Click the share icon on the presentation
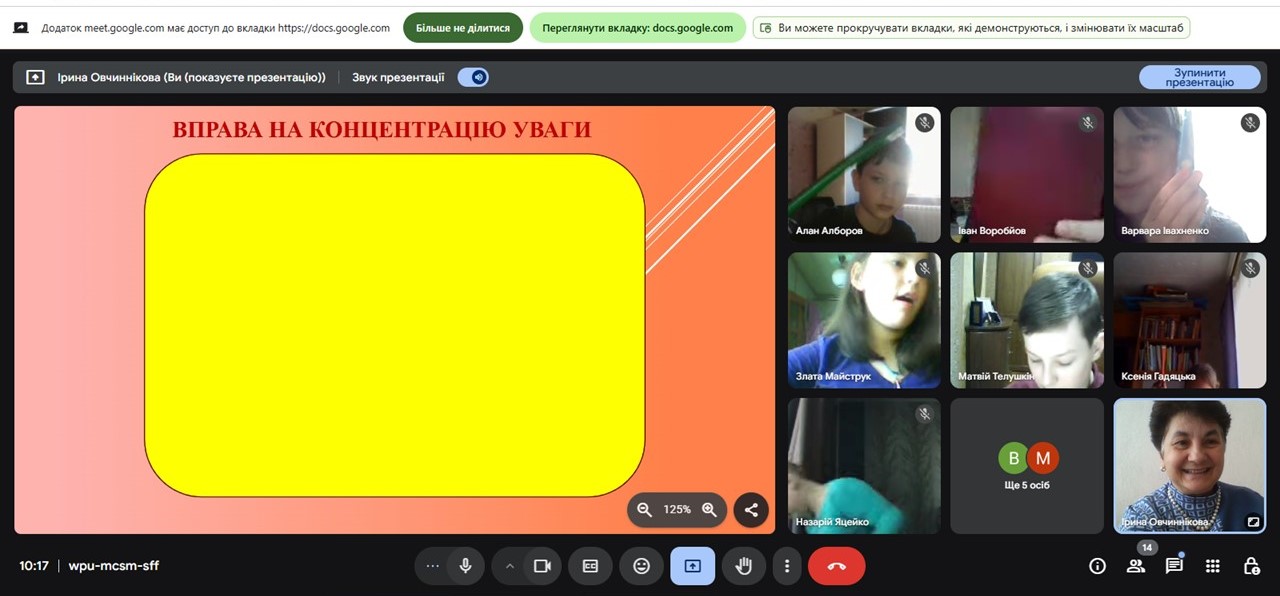This screenshot has width=1280, height=596. click(751, 509)
